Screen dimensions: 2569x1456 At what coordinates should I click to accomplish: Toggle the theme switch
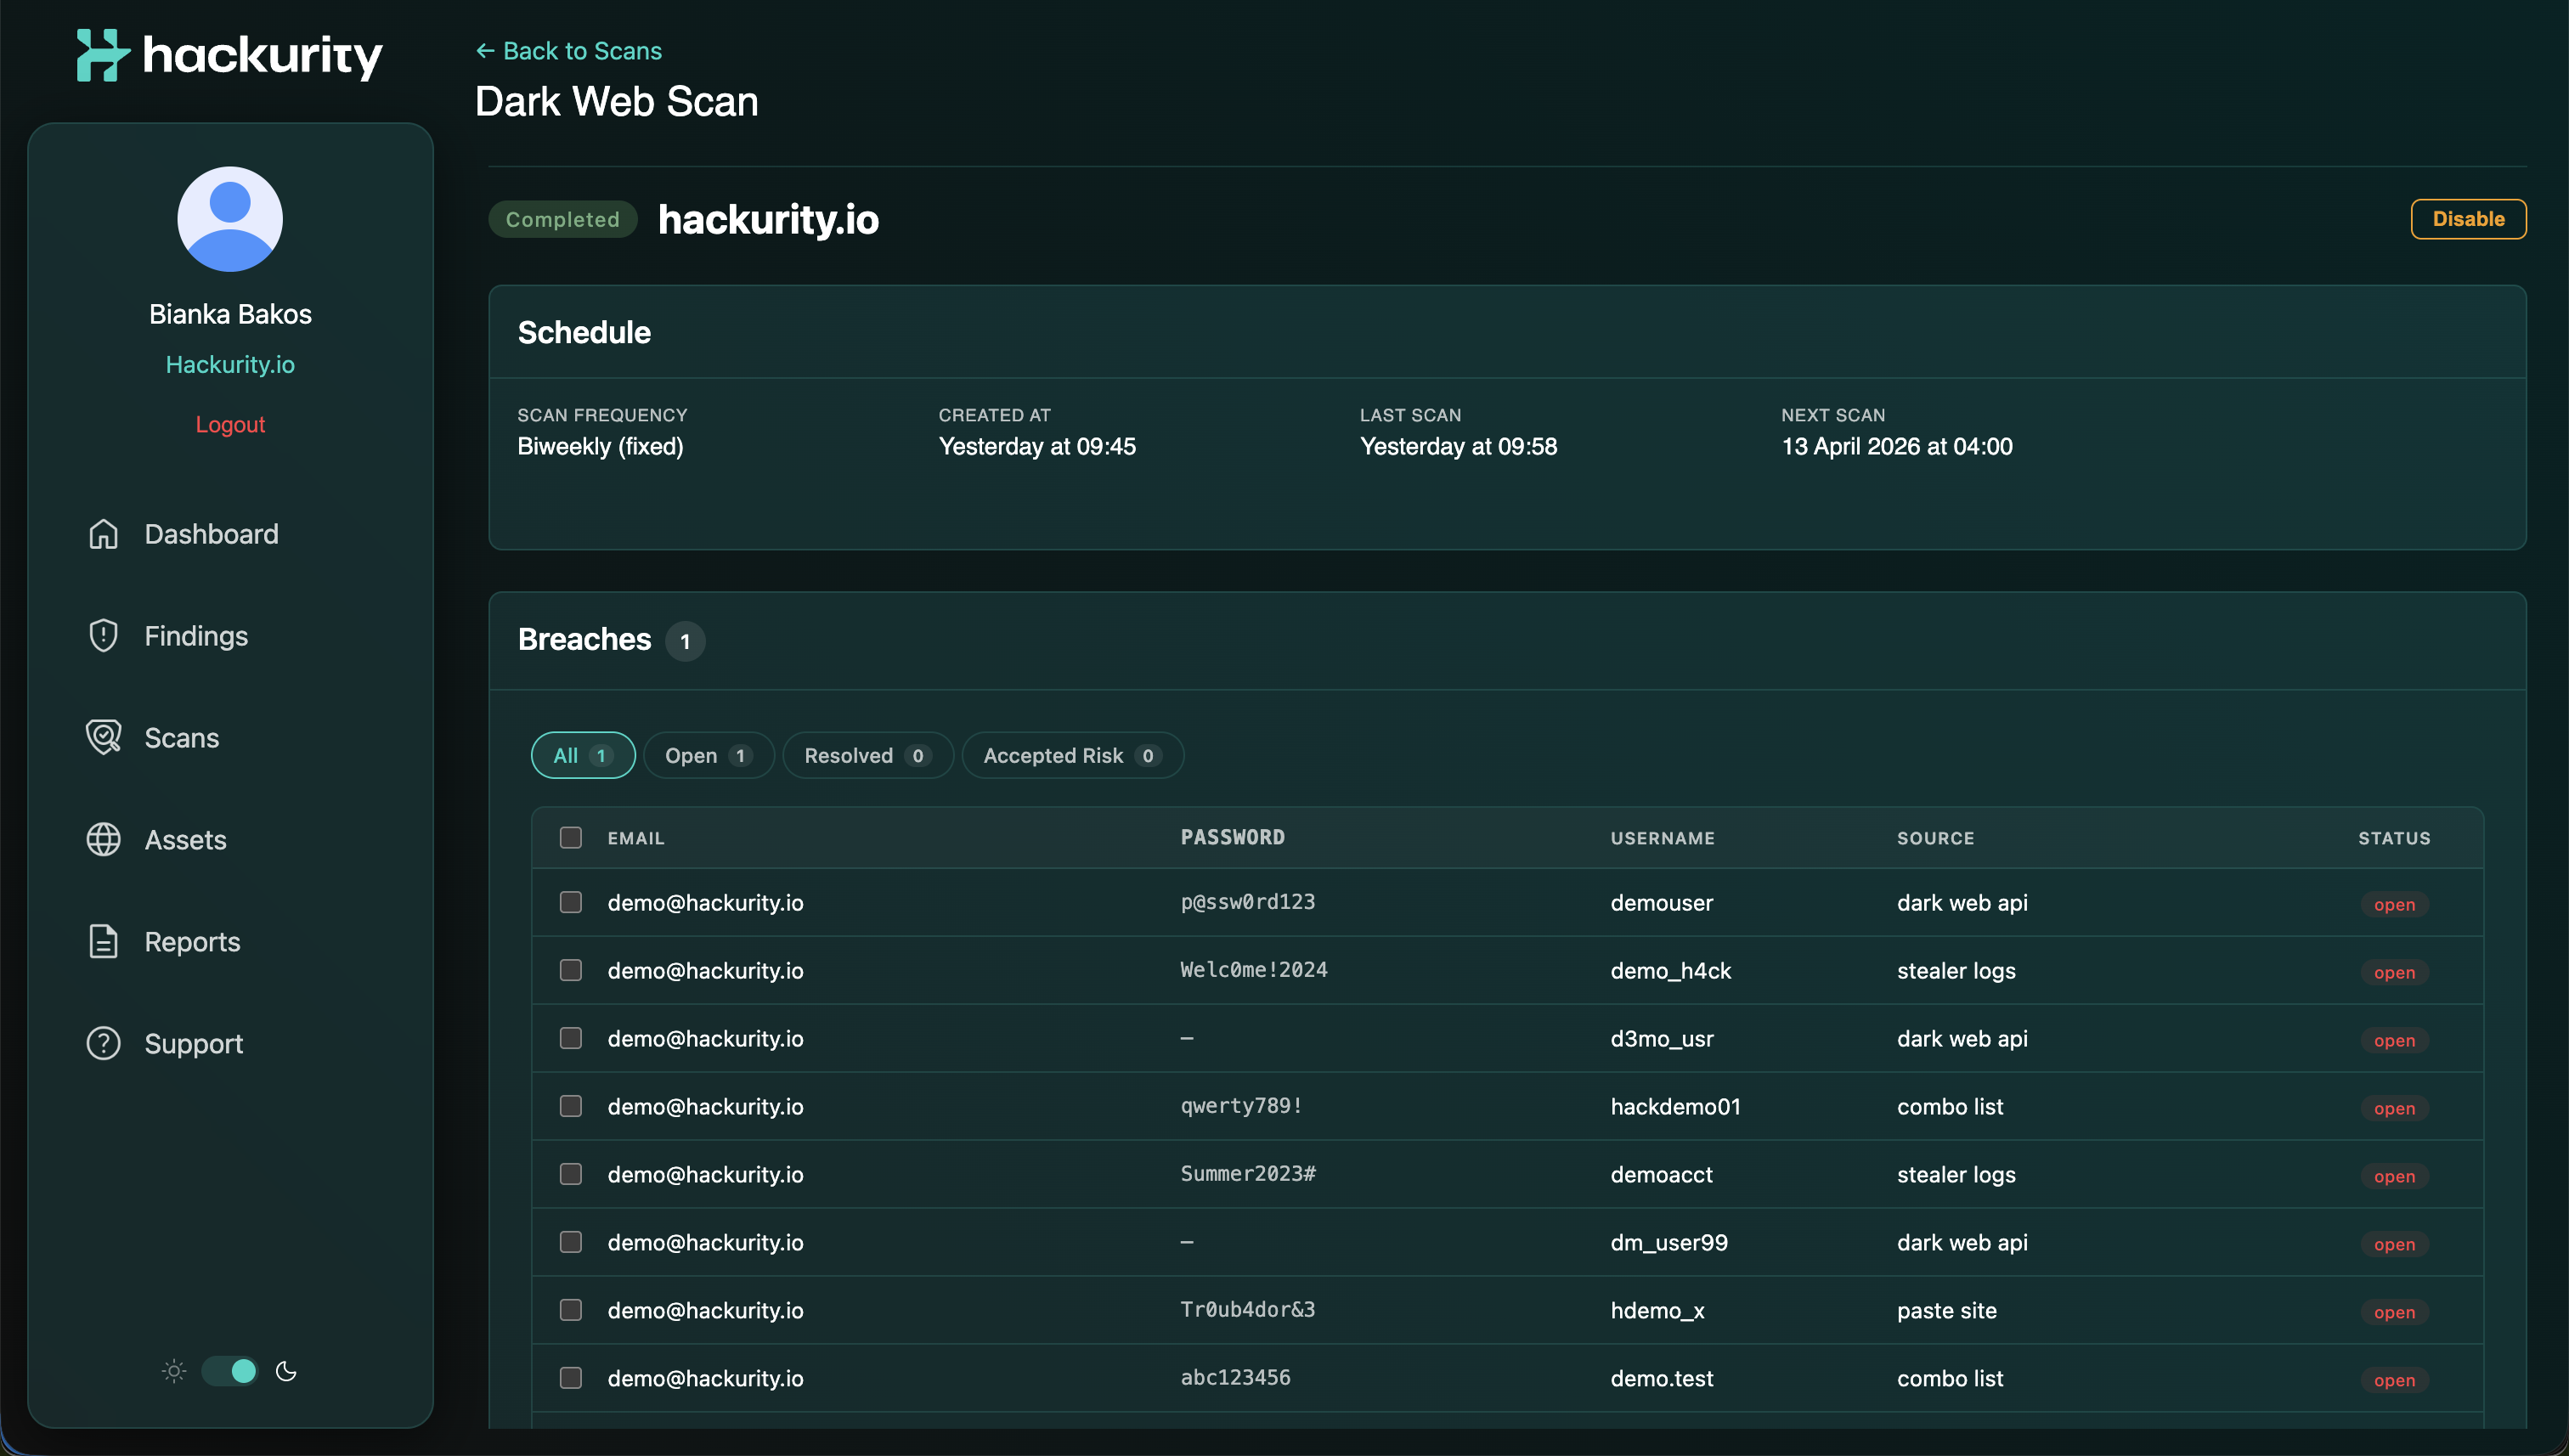pyautogui.click(x=229, y=1371)
